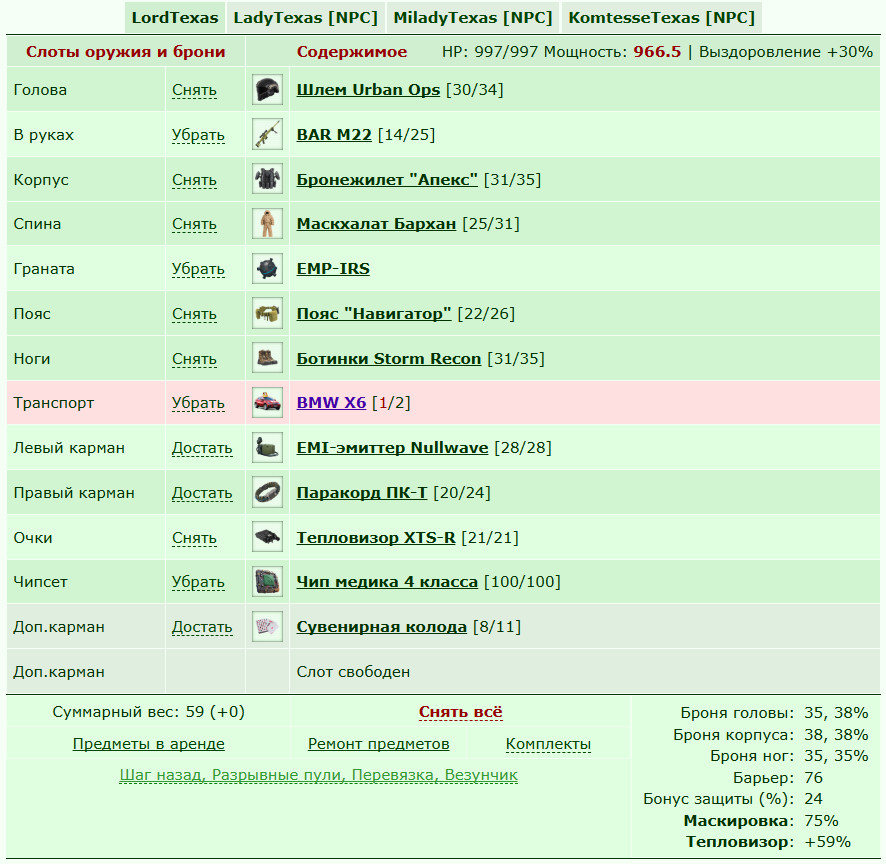Image resolution: width=886 pixels, height=864 pixels.
Task: Open Ремонт предметов
Action: (x=379, y=744)
